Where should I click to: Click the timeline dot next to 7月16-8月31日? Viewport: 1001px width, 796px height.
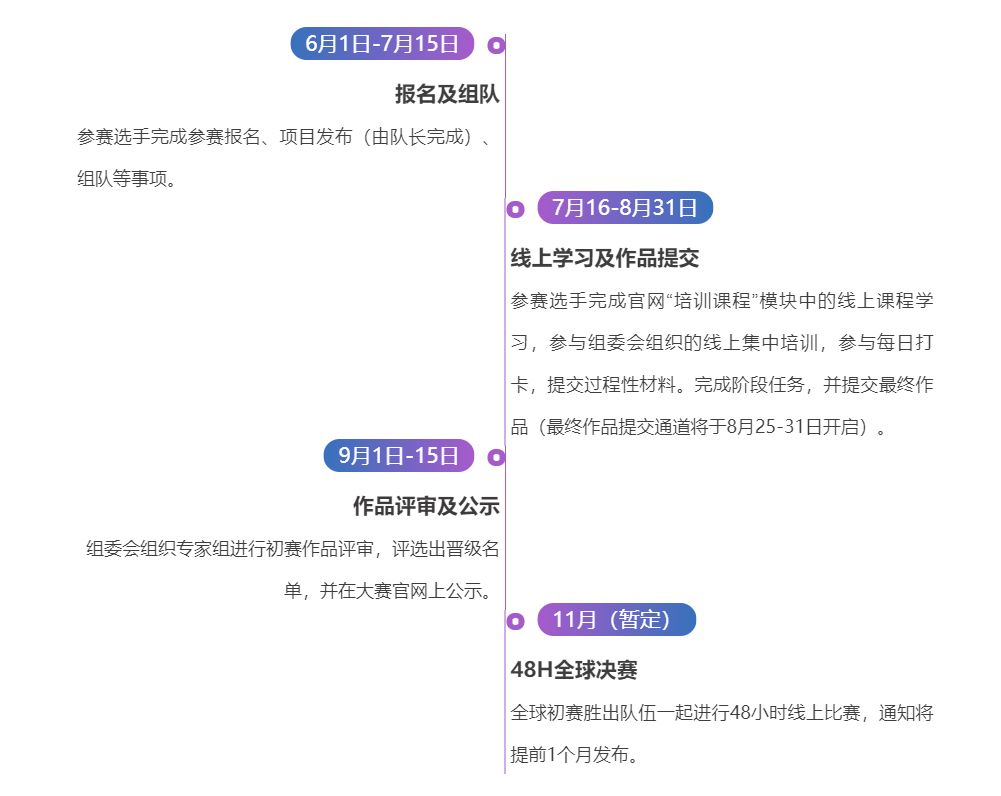(515, 209)
